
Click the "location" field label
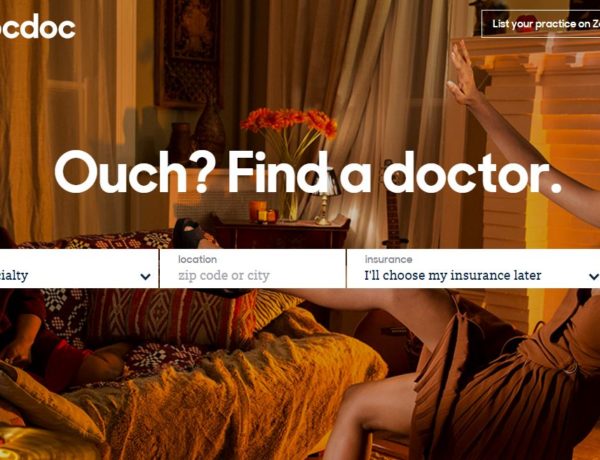coord(197,259)
